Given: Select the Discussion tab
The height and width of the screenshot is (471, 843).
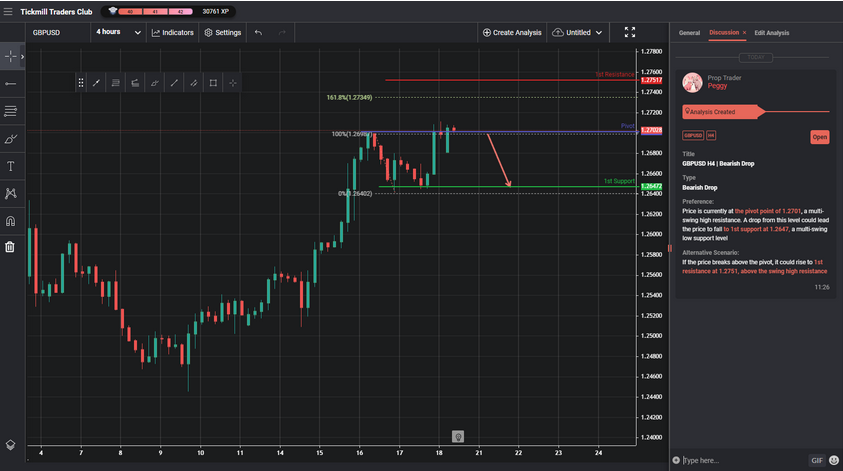Looking at the screenshot, I should pyautogui.click(x=724, y=33).
